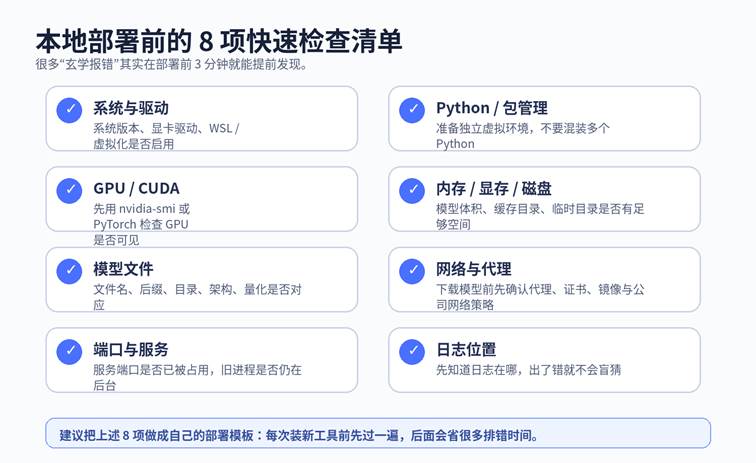Click the checkmark icon beside 端口与服务
Viewport: 756px width, 463px height.
[x=69, y=351]
